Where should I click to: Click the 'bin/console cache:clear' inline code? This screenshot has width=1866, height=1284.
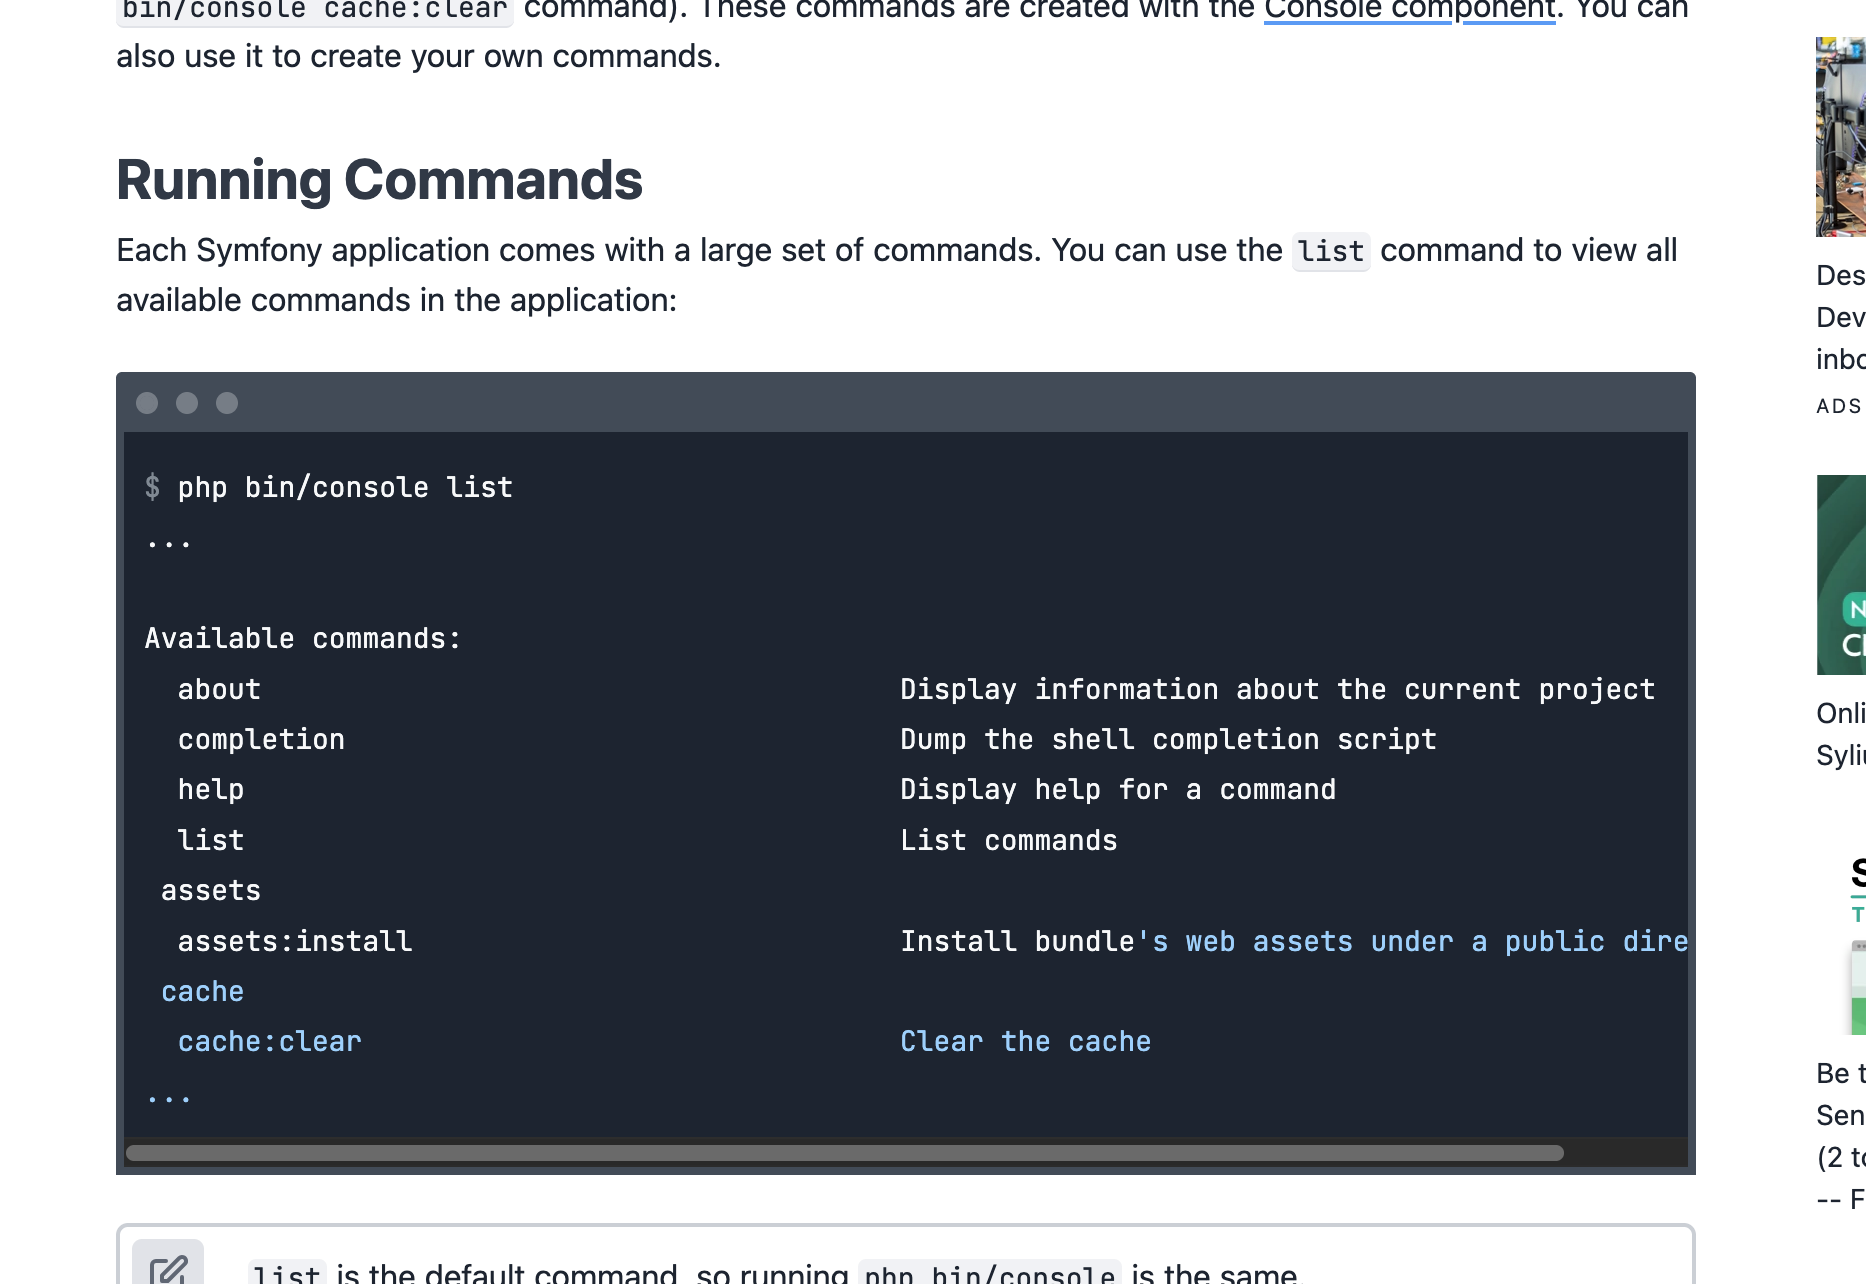[315, 11]
